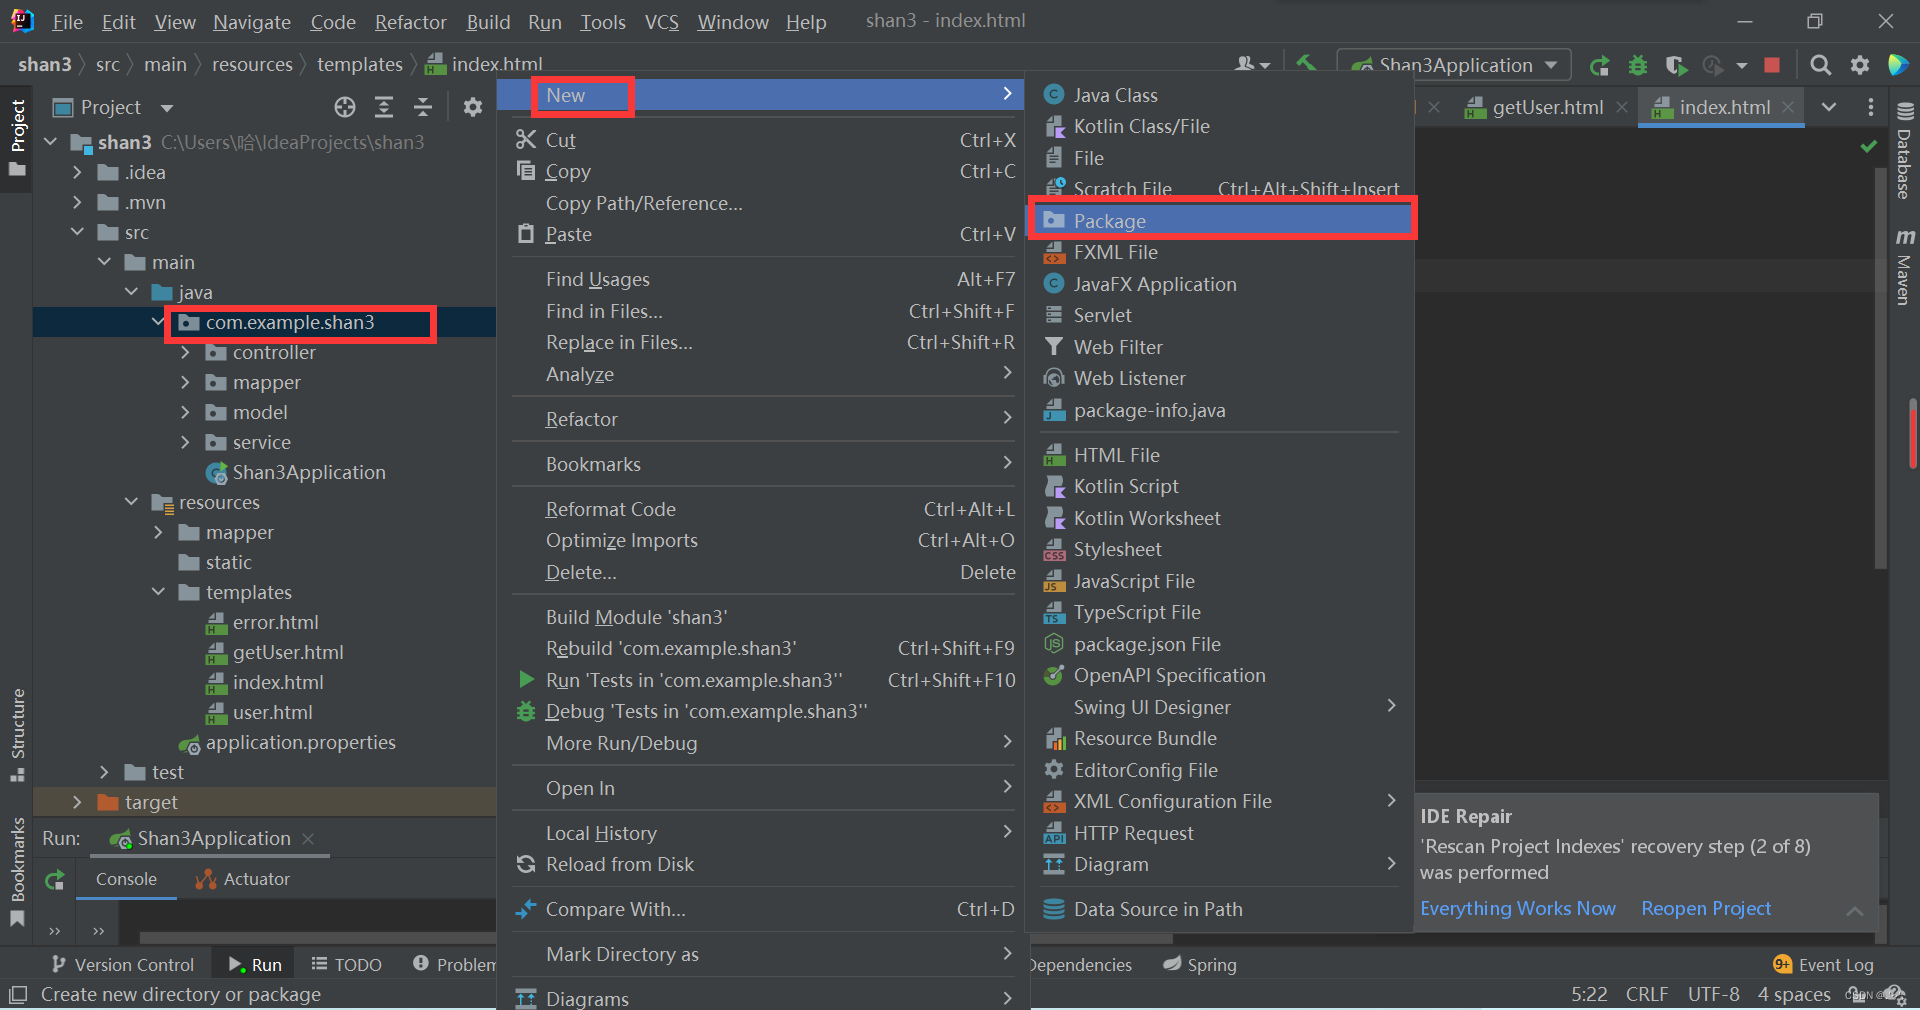
Task: Open the Database tool window
Action: point(1904,152)
